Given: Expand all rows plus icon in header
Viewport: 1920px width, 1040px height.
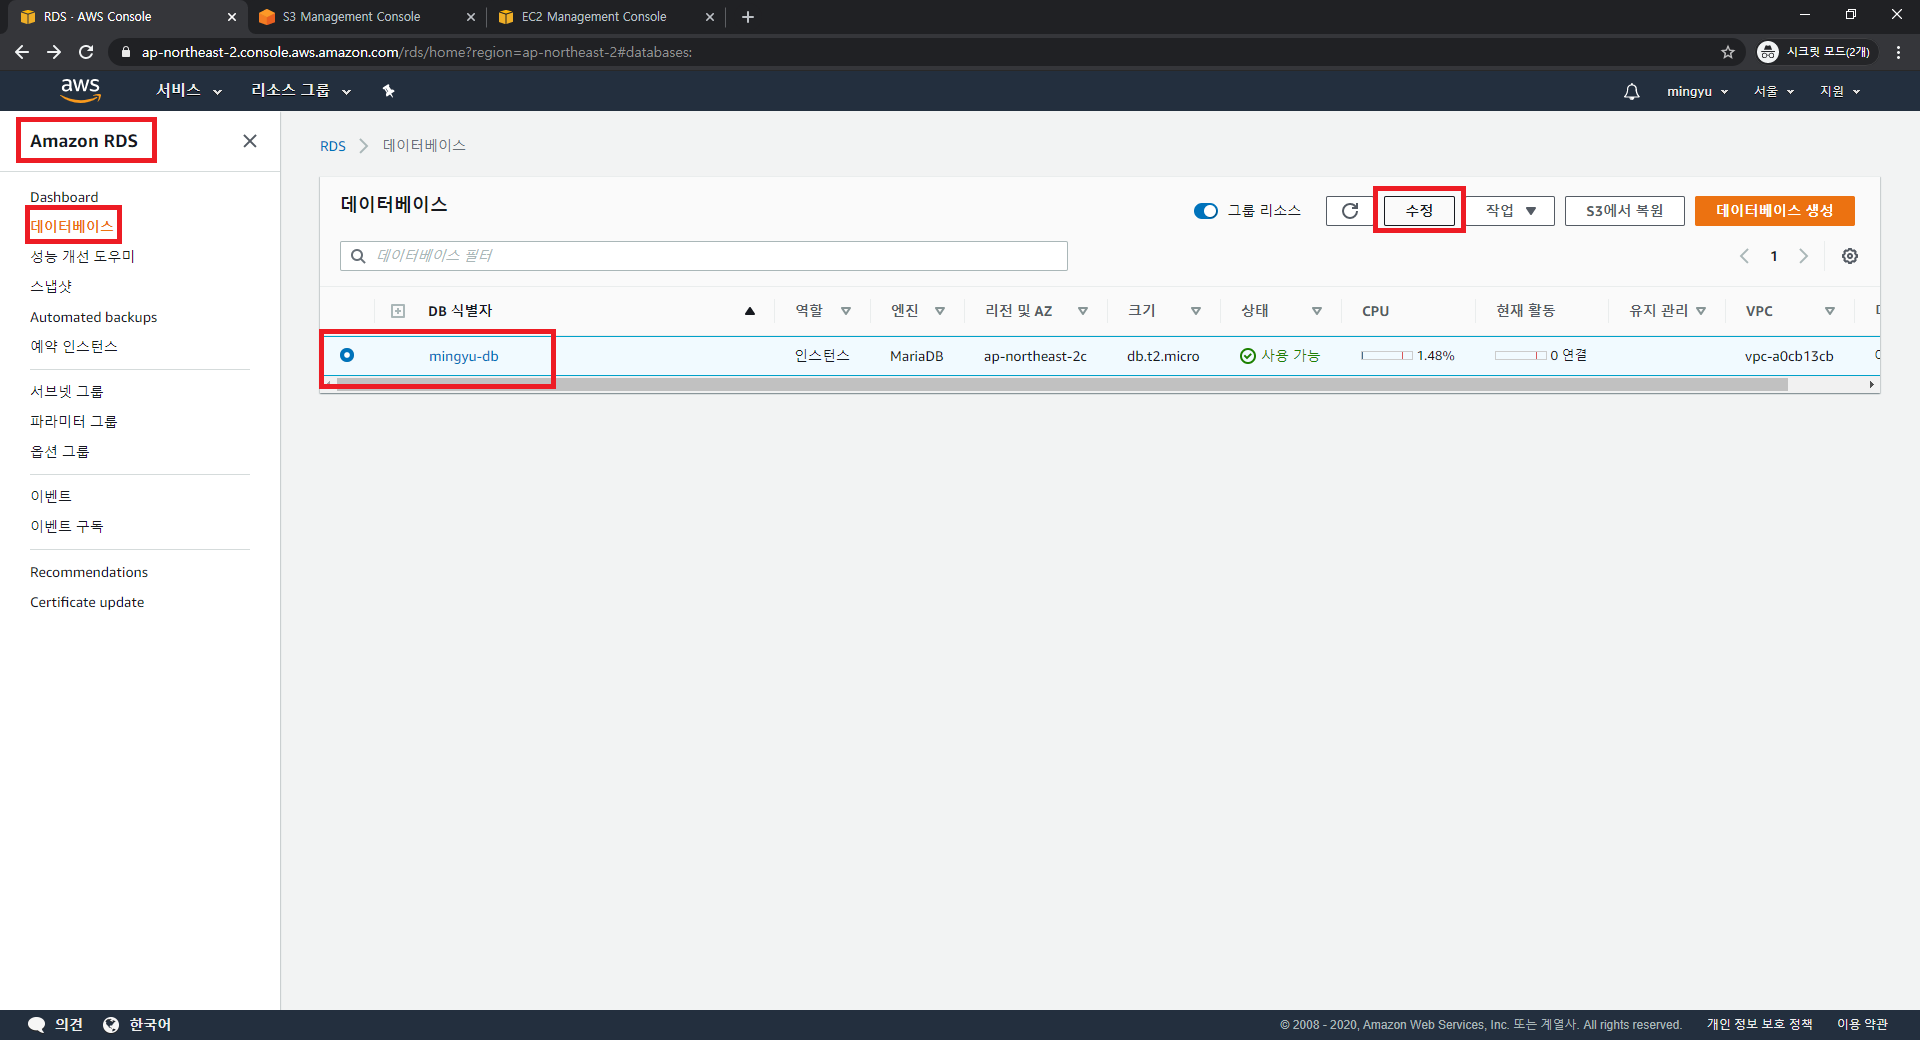Looking at the screenshot, I should click(x=398, y=311).
